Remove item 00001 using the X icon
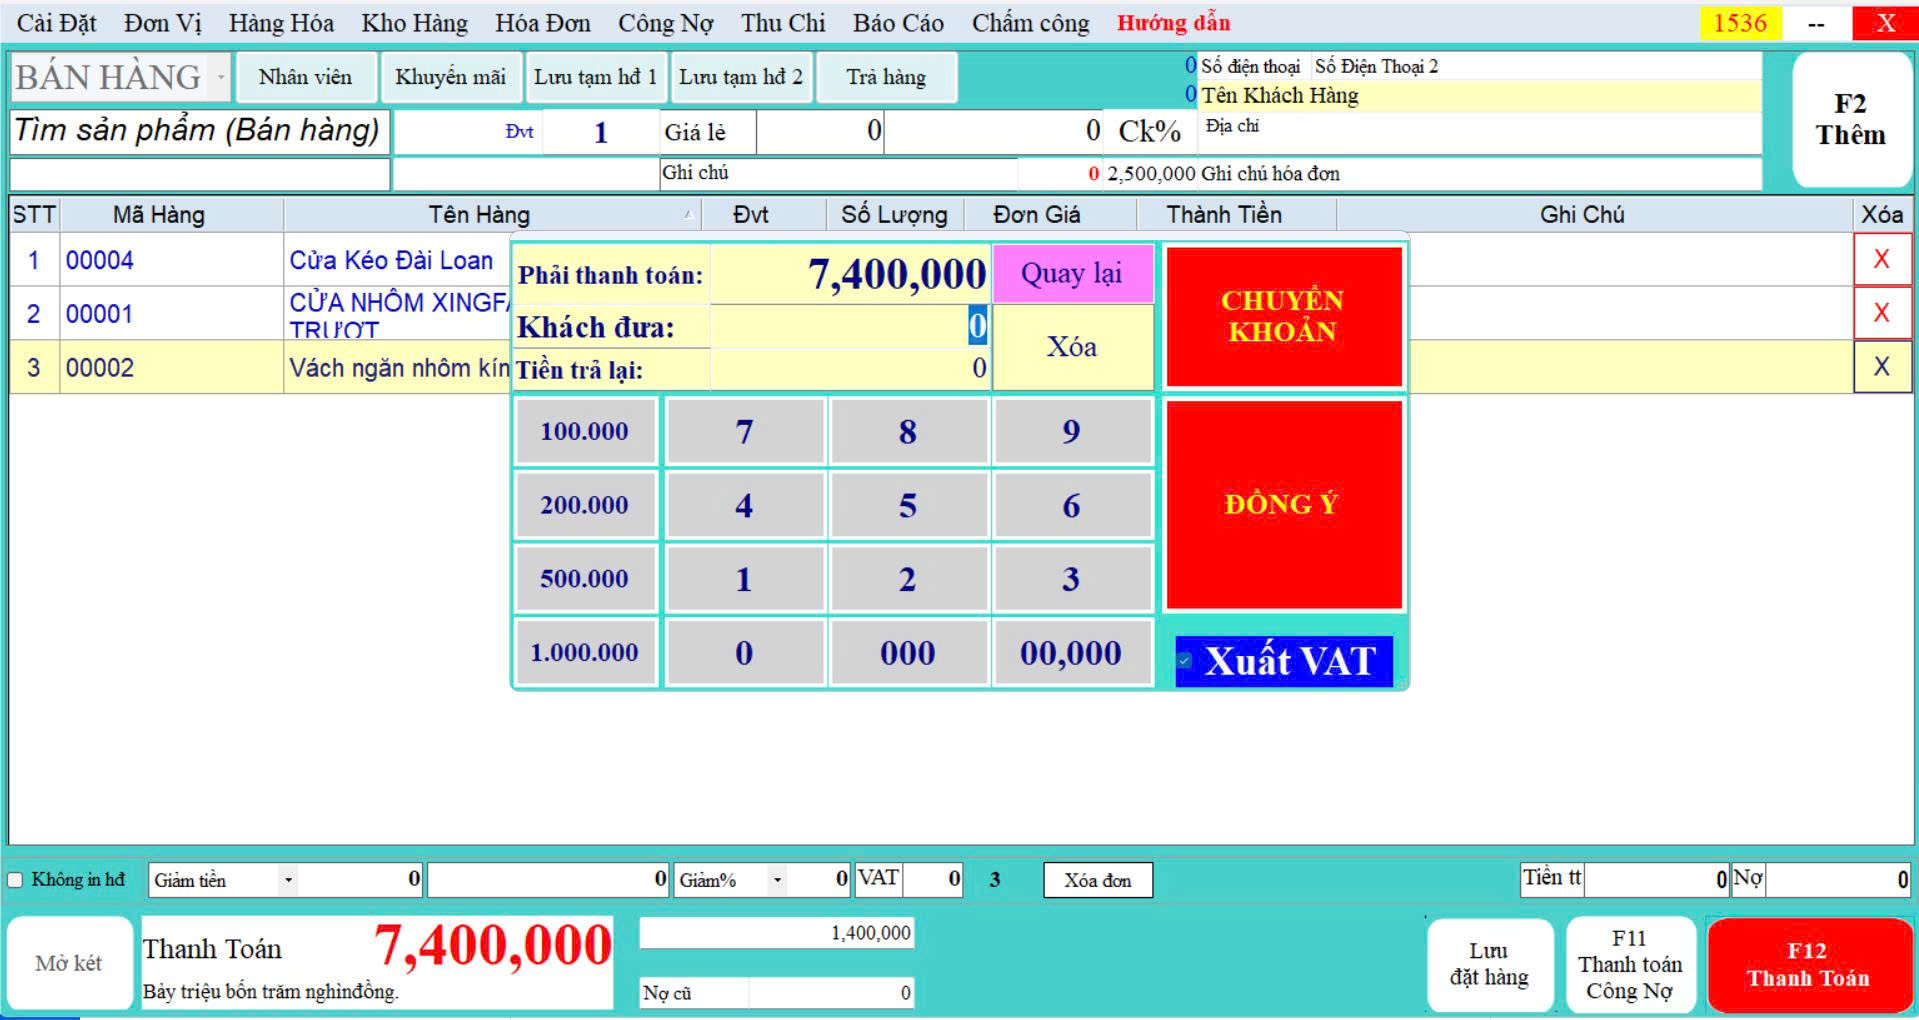 click(x=1881, y=313)
